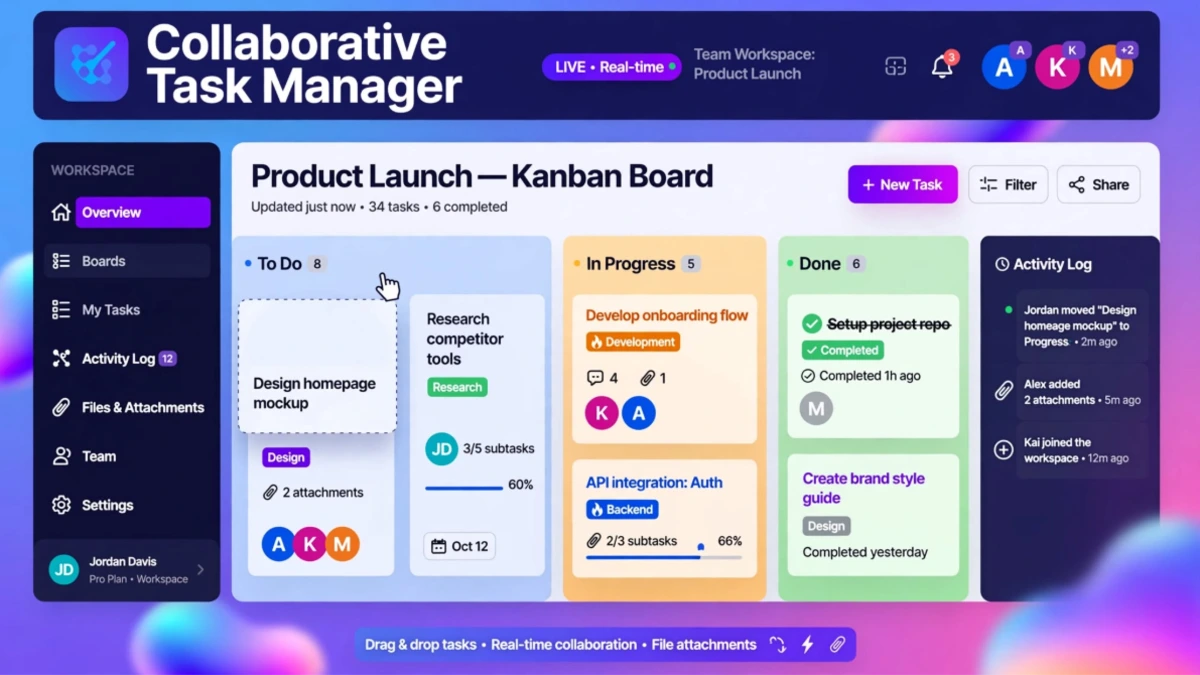Click the 60% subtasks progress bar
The width and height of the screenshot is (1200, 675).
coord(464,488)
